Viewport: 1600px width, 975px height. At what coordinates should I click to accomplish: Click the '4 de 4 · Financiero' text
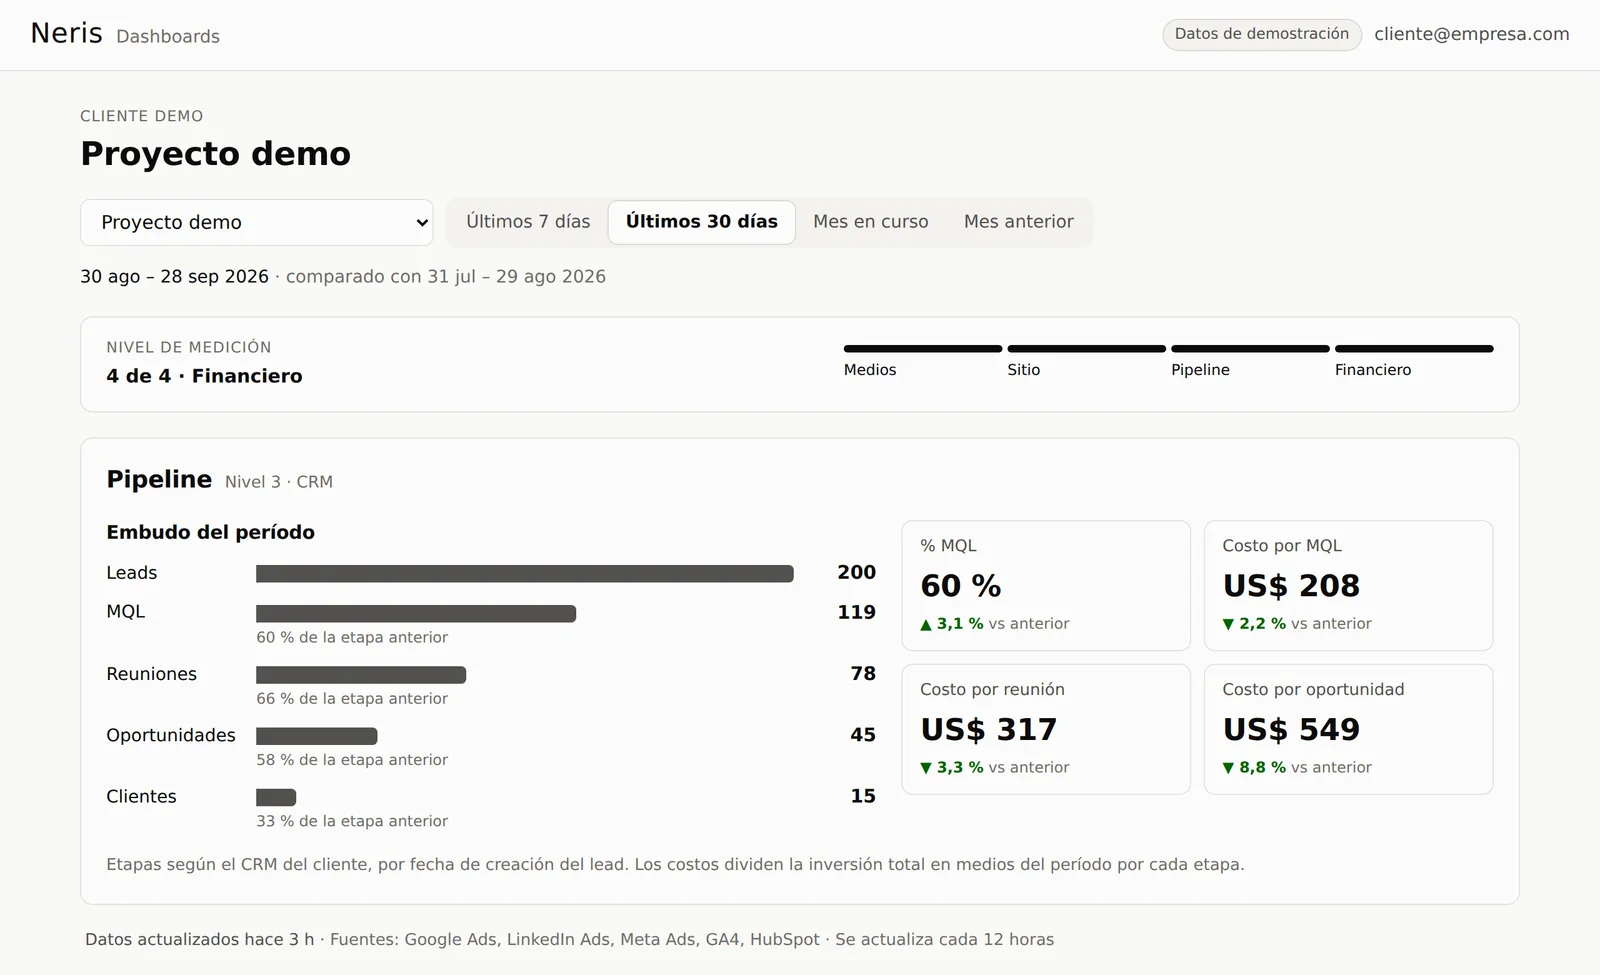click(x=204, y=376)
